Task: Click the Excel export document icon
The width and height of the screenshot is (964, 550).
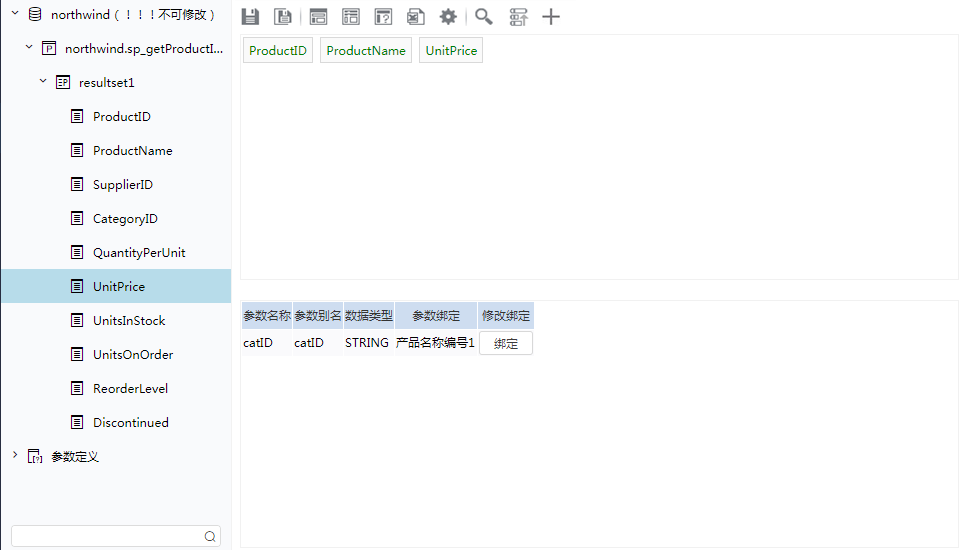Action: coord(416,17)
